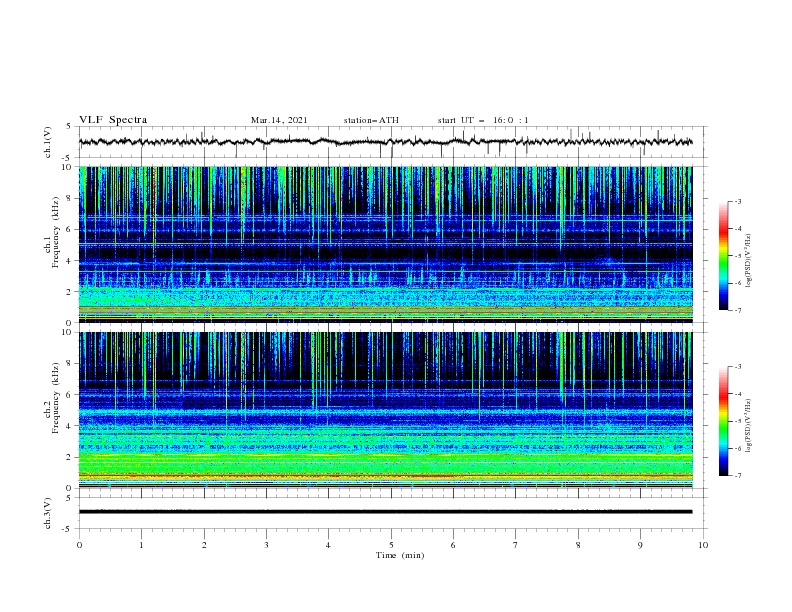Click the 'ch.2 Frequency (kHz)' axis label
Viewport: 792px width, 612px height.
coord(52,397)
